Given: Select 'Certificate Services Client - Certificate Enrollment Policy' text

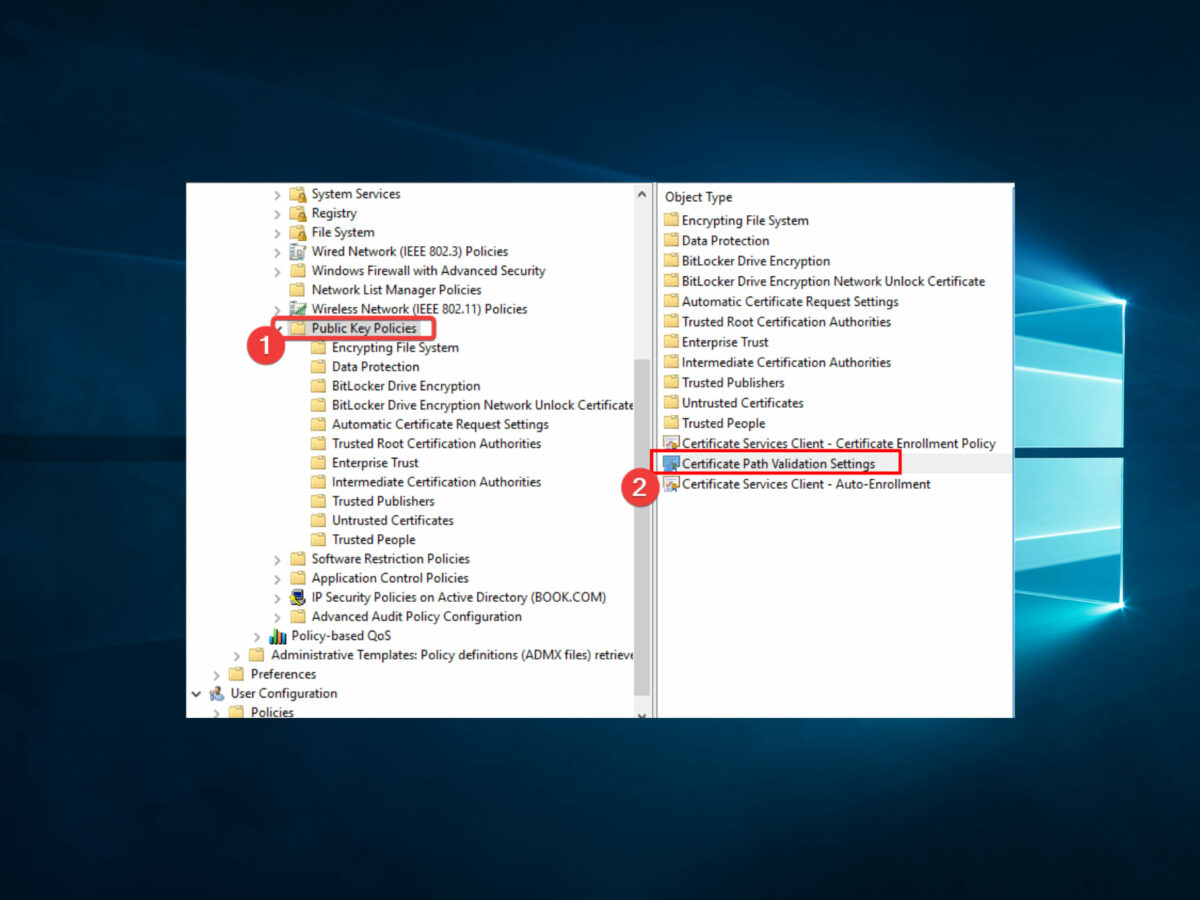Looking at the screenshot, I should coord(839,443).
